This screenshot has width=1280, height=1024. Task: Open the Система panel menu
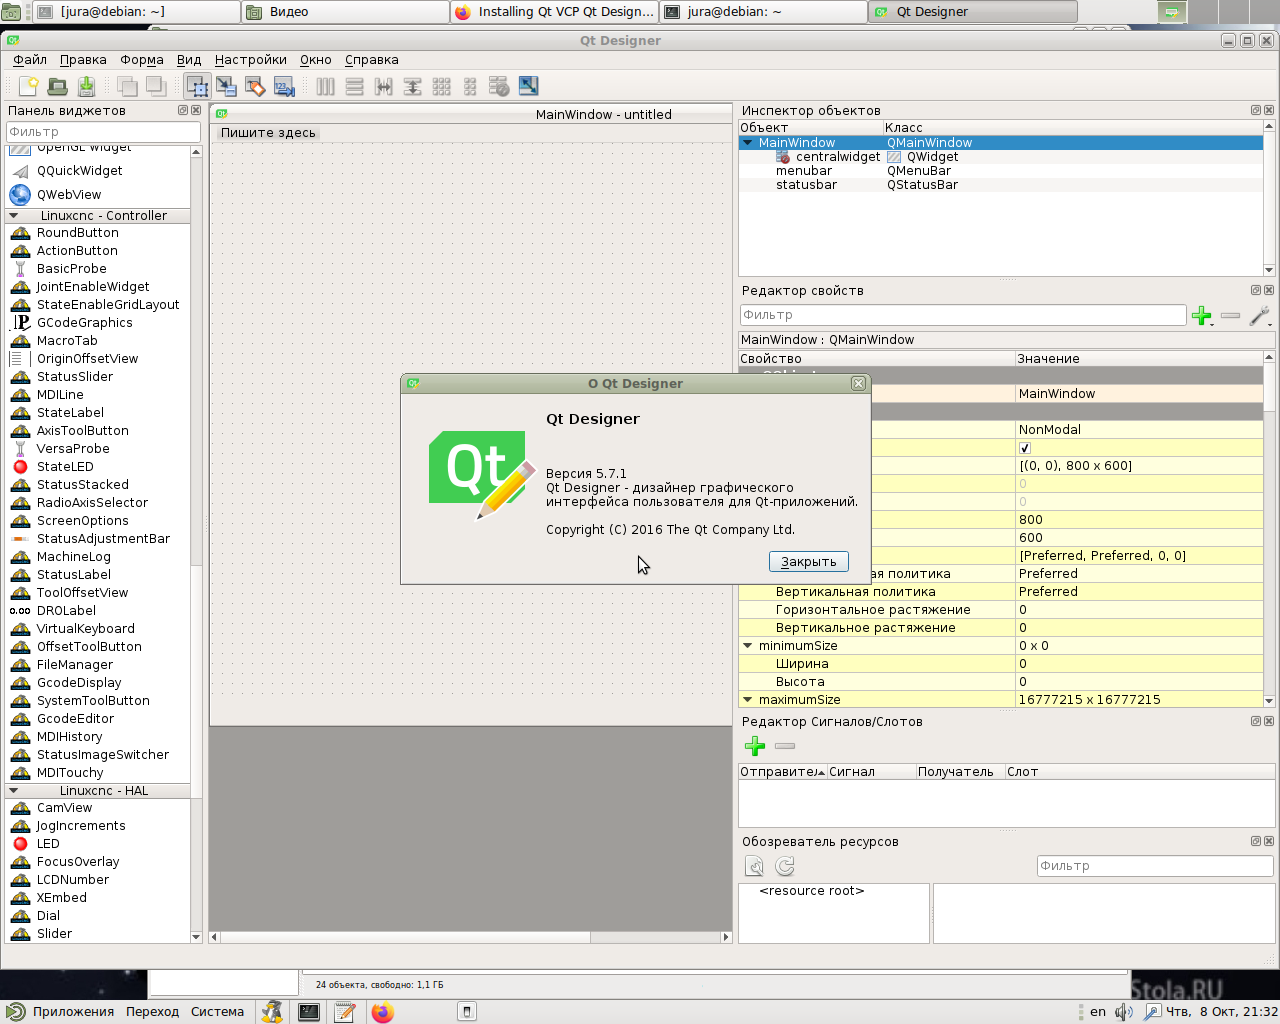click(217, 1012)
